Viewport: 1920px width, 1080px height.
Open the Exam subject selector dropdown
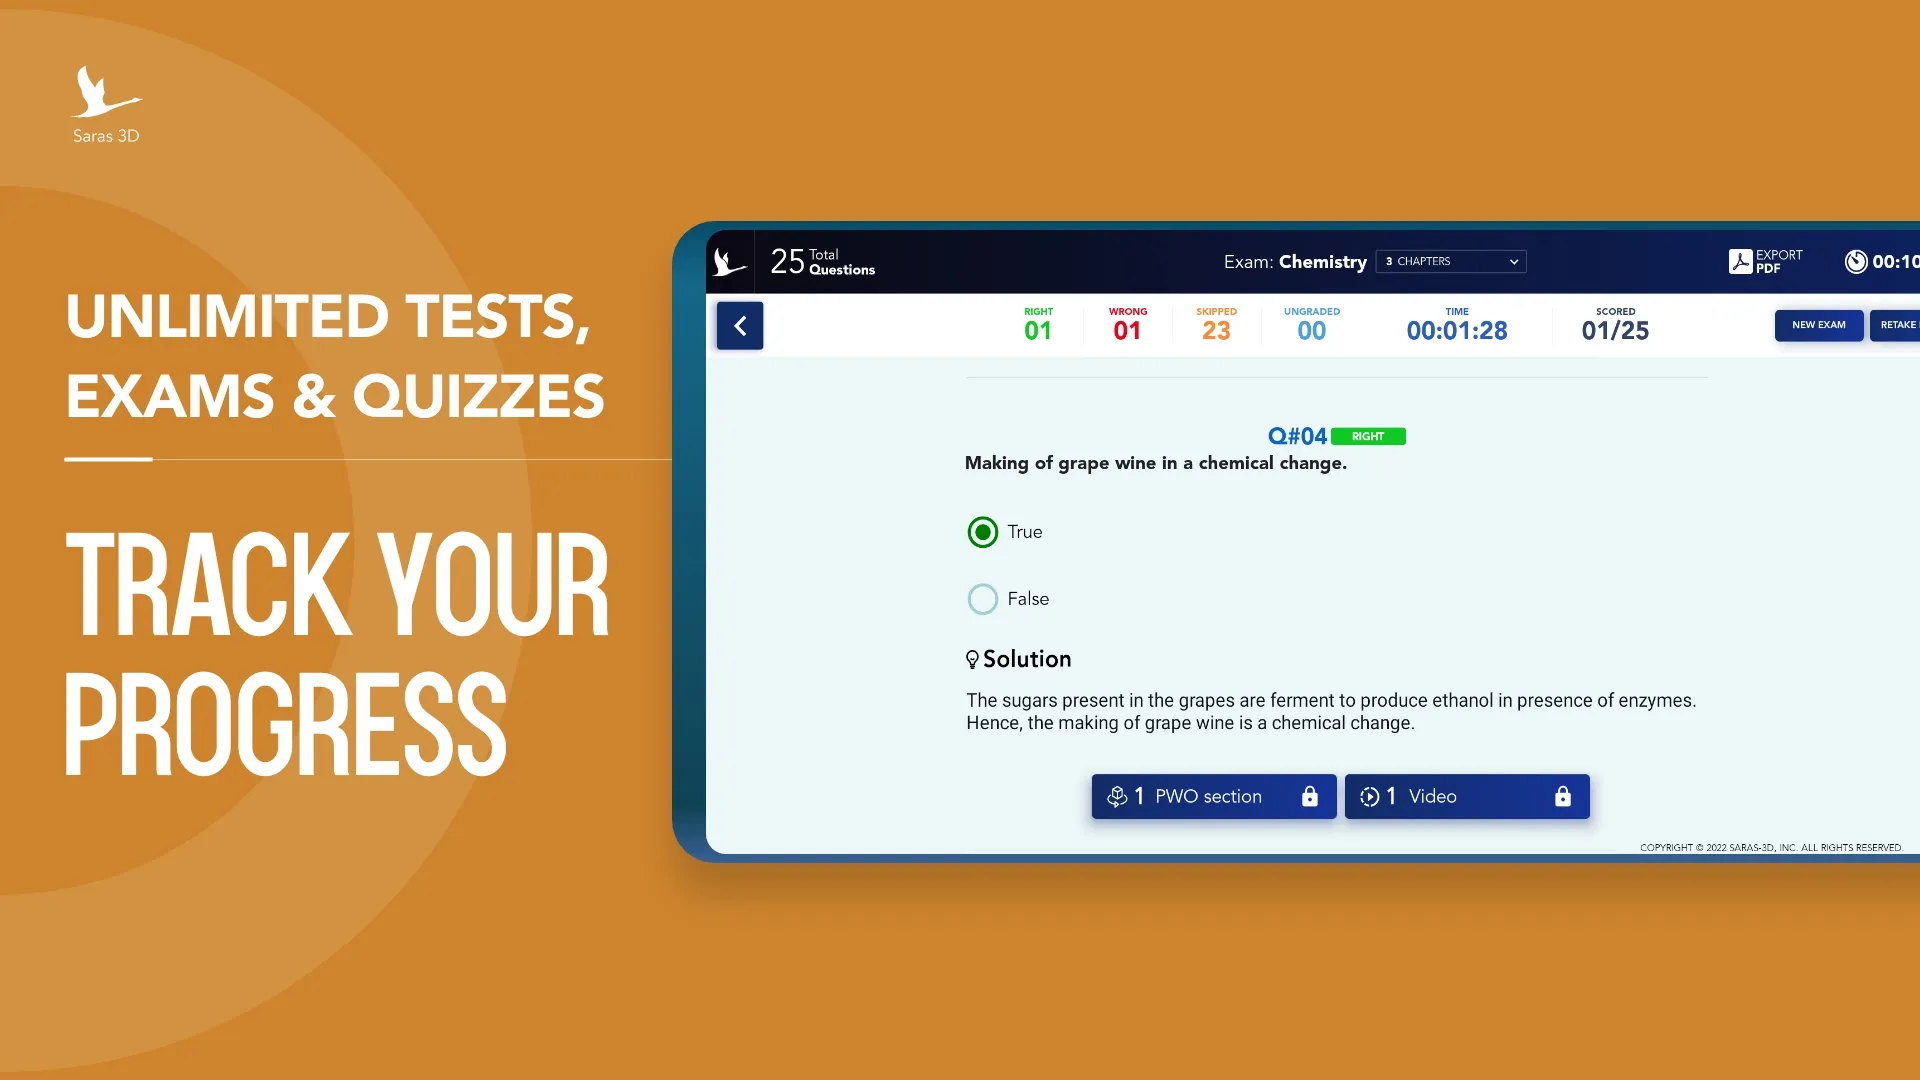pos(1451,261)
